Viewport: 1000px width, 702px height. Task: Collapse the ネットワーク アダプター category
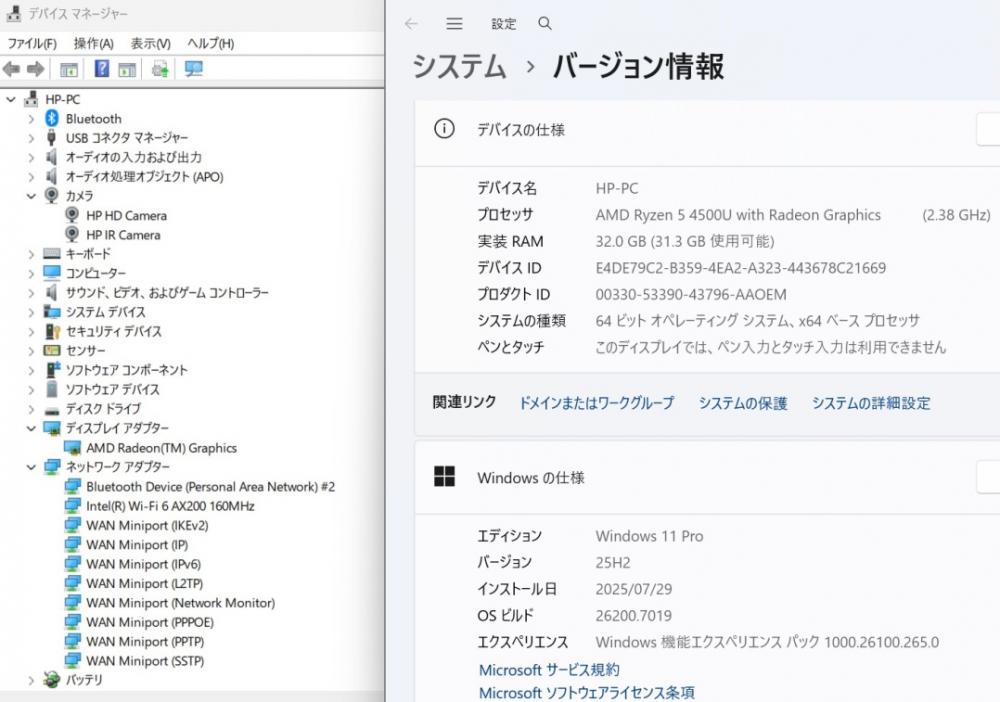click(x=31, y=467)
